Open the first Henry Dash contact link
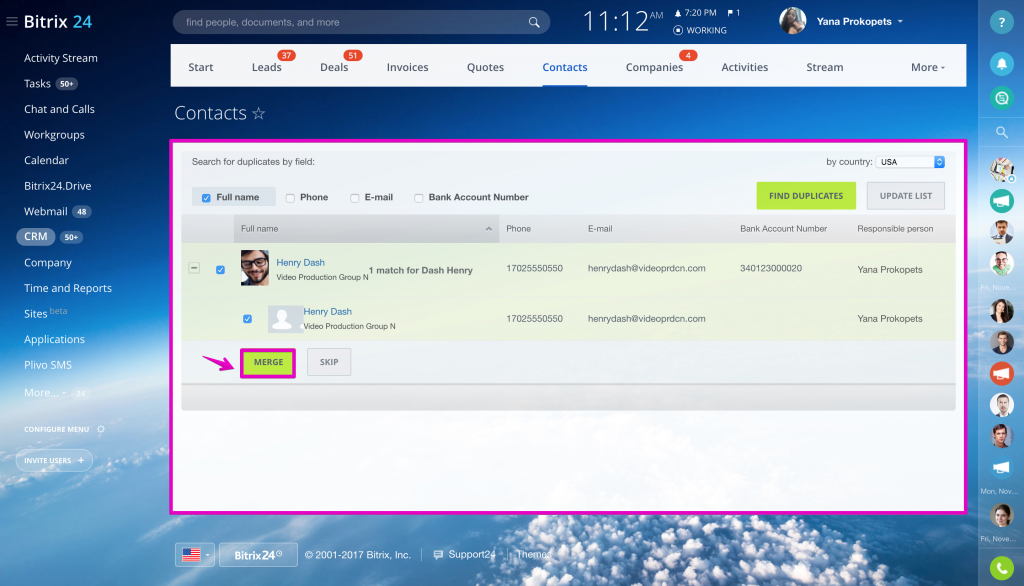The image size is (1024, 586). point(300,263)
